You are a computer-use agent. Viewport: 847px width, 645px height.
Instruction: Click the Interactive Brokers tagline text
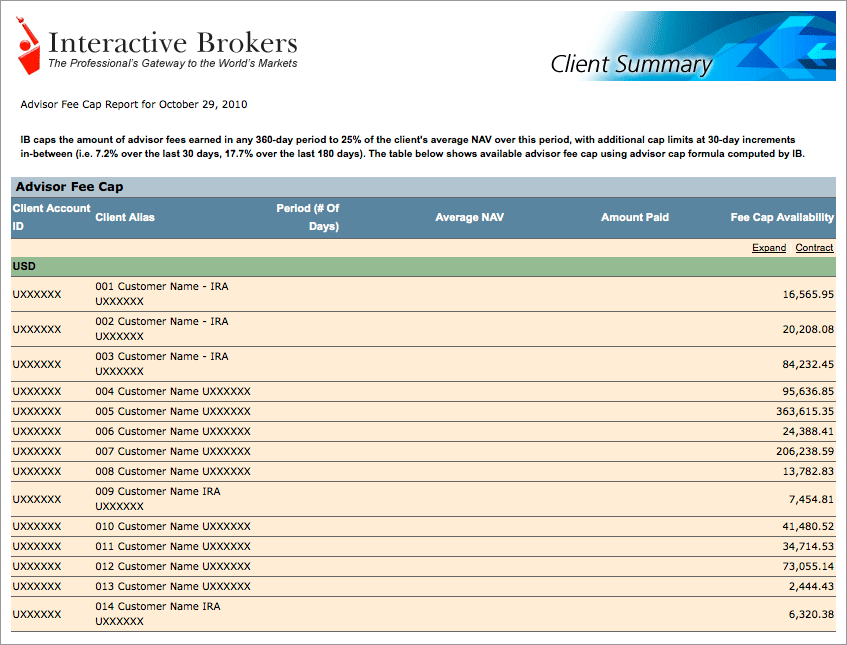point(173,63)
